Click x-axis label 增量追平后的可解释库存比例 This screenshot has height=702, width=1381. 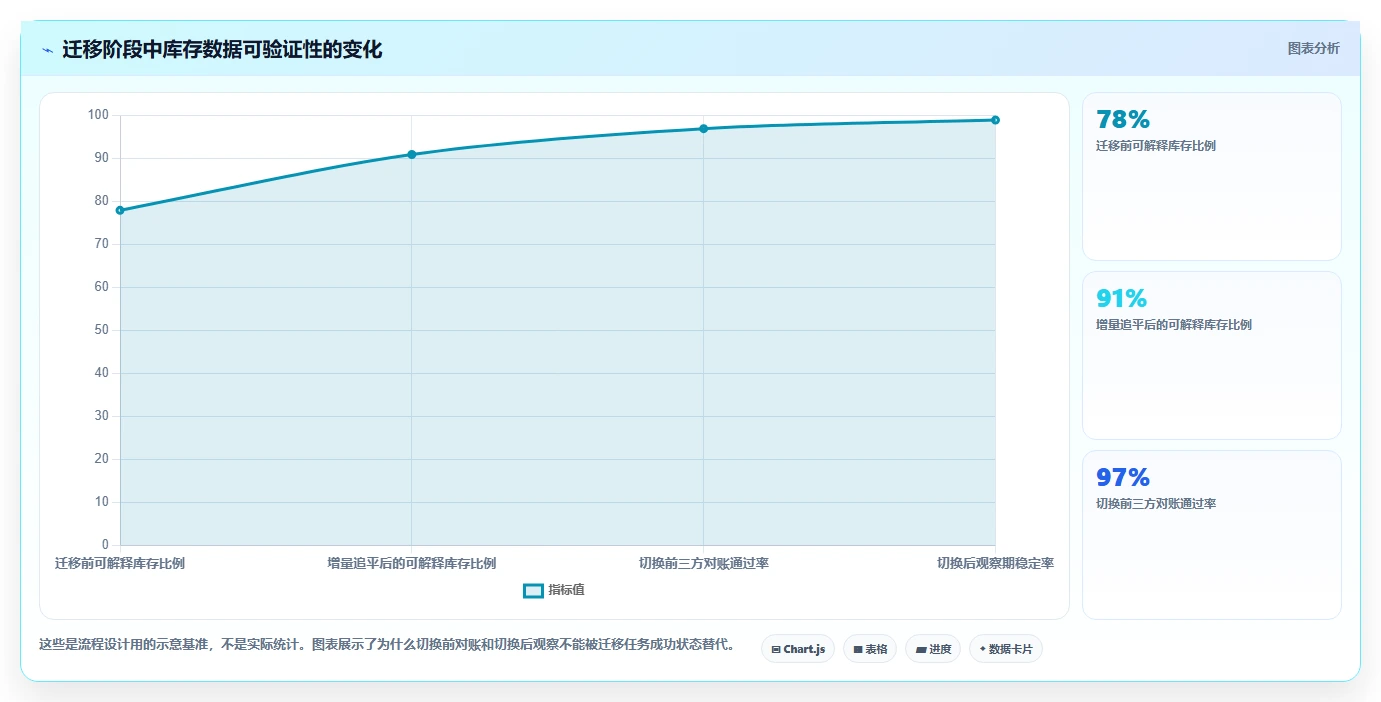click(x=411, y=563)
